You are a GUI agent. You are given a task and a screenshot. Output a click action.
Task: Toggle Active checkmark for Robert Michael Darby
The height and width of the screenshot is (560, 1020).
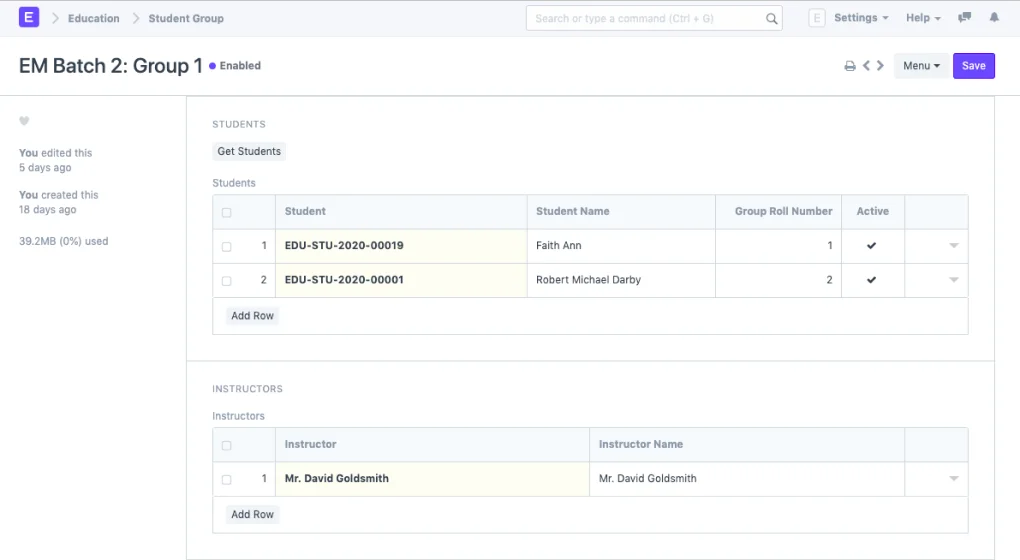(x=872, y=280)
